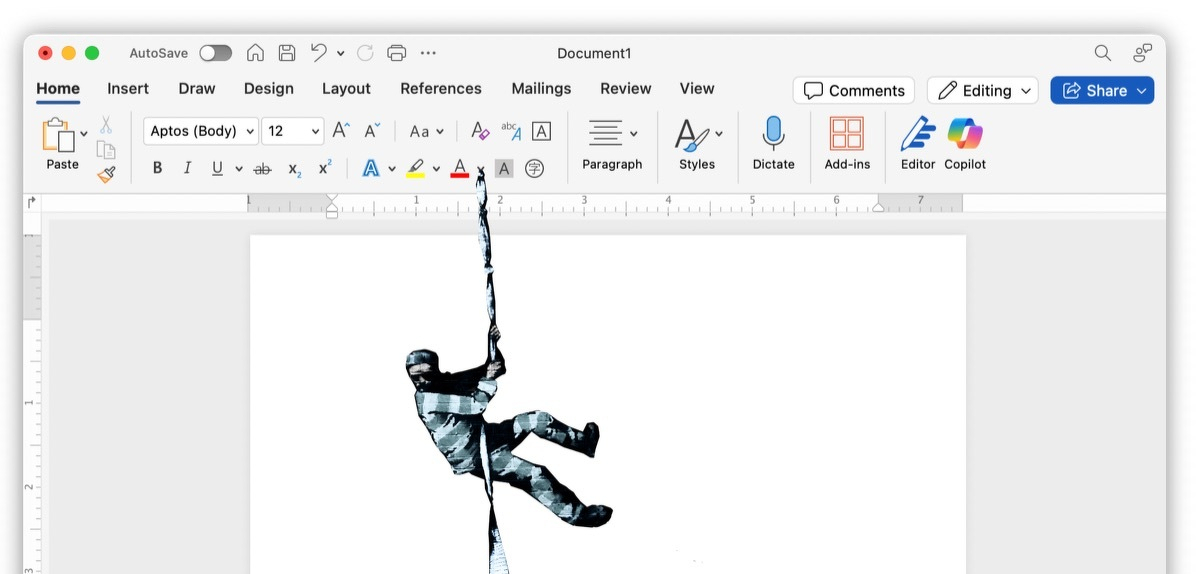Apply superscript formatting
This screenshot has width=1200, height=574.
pos(325,169)
